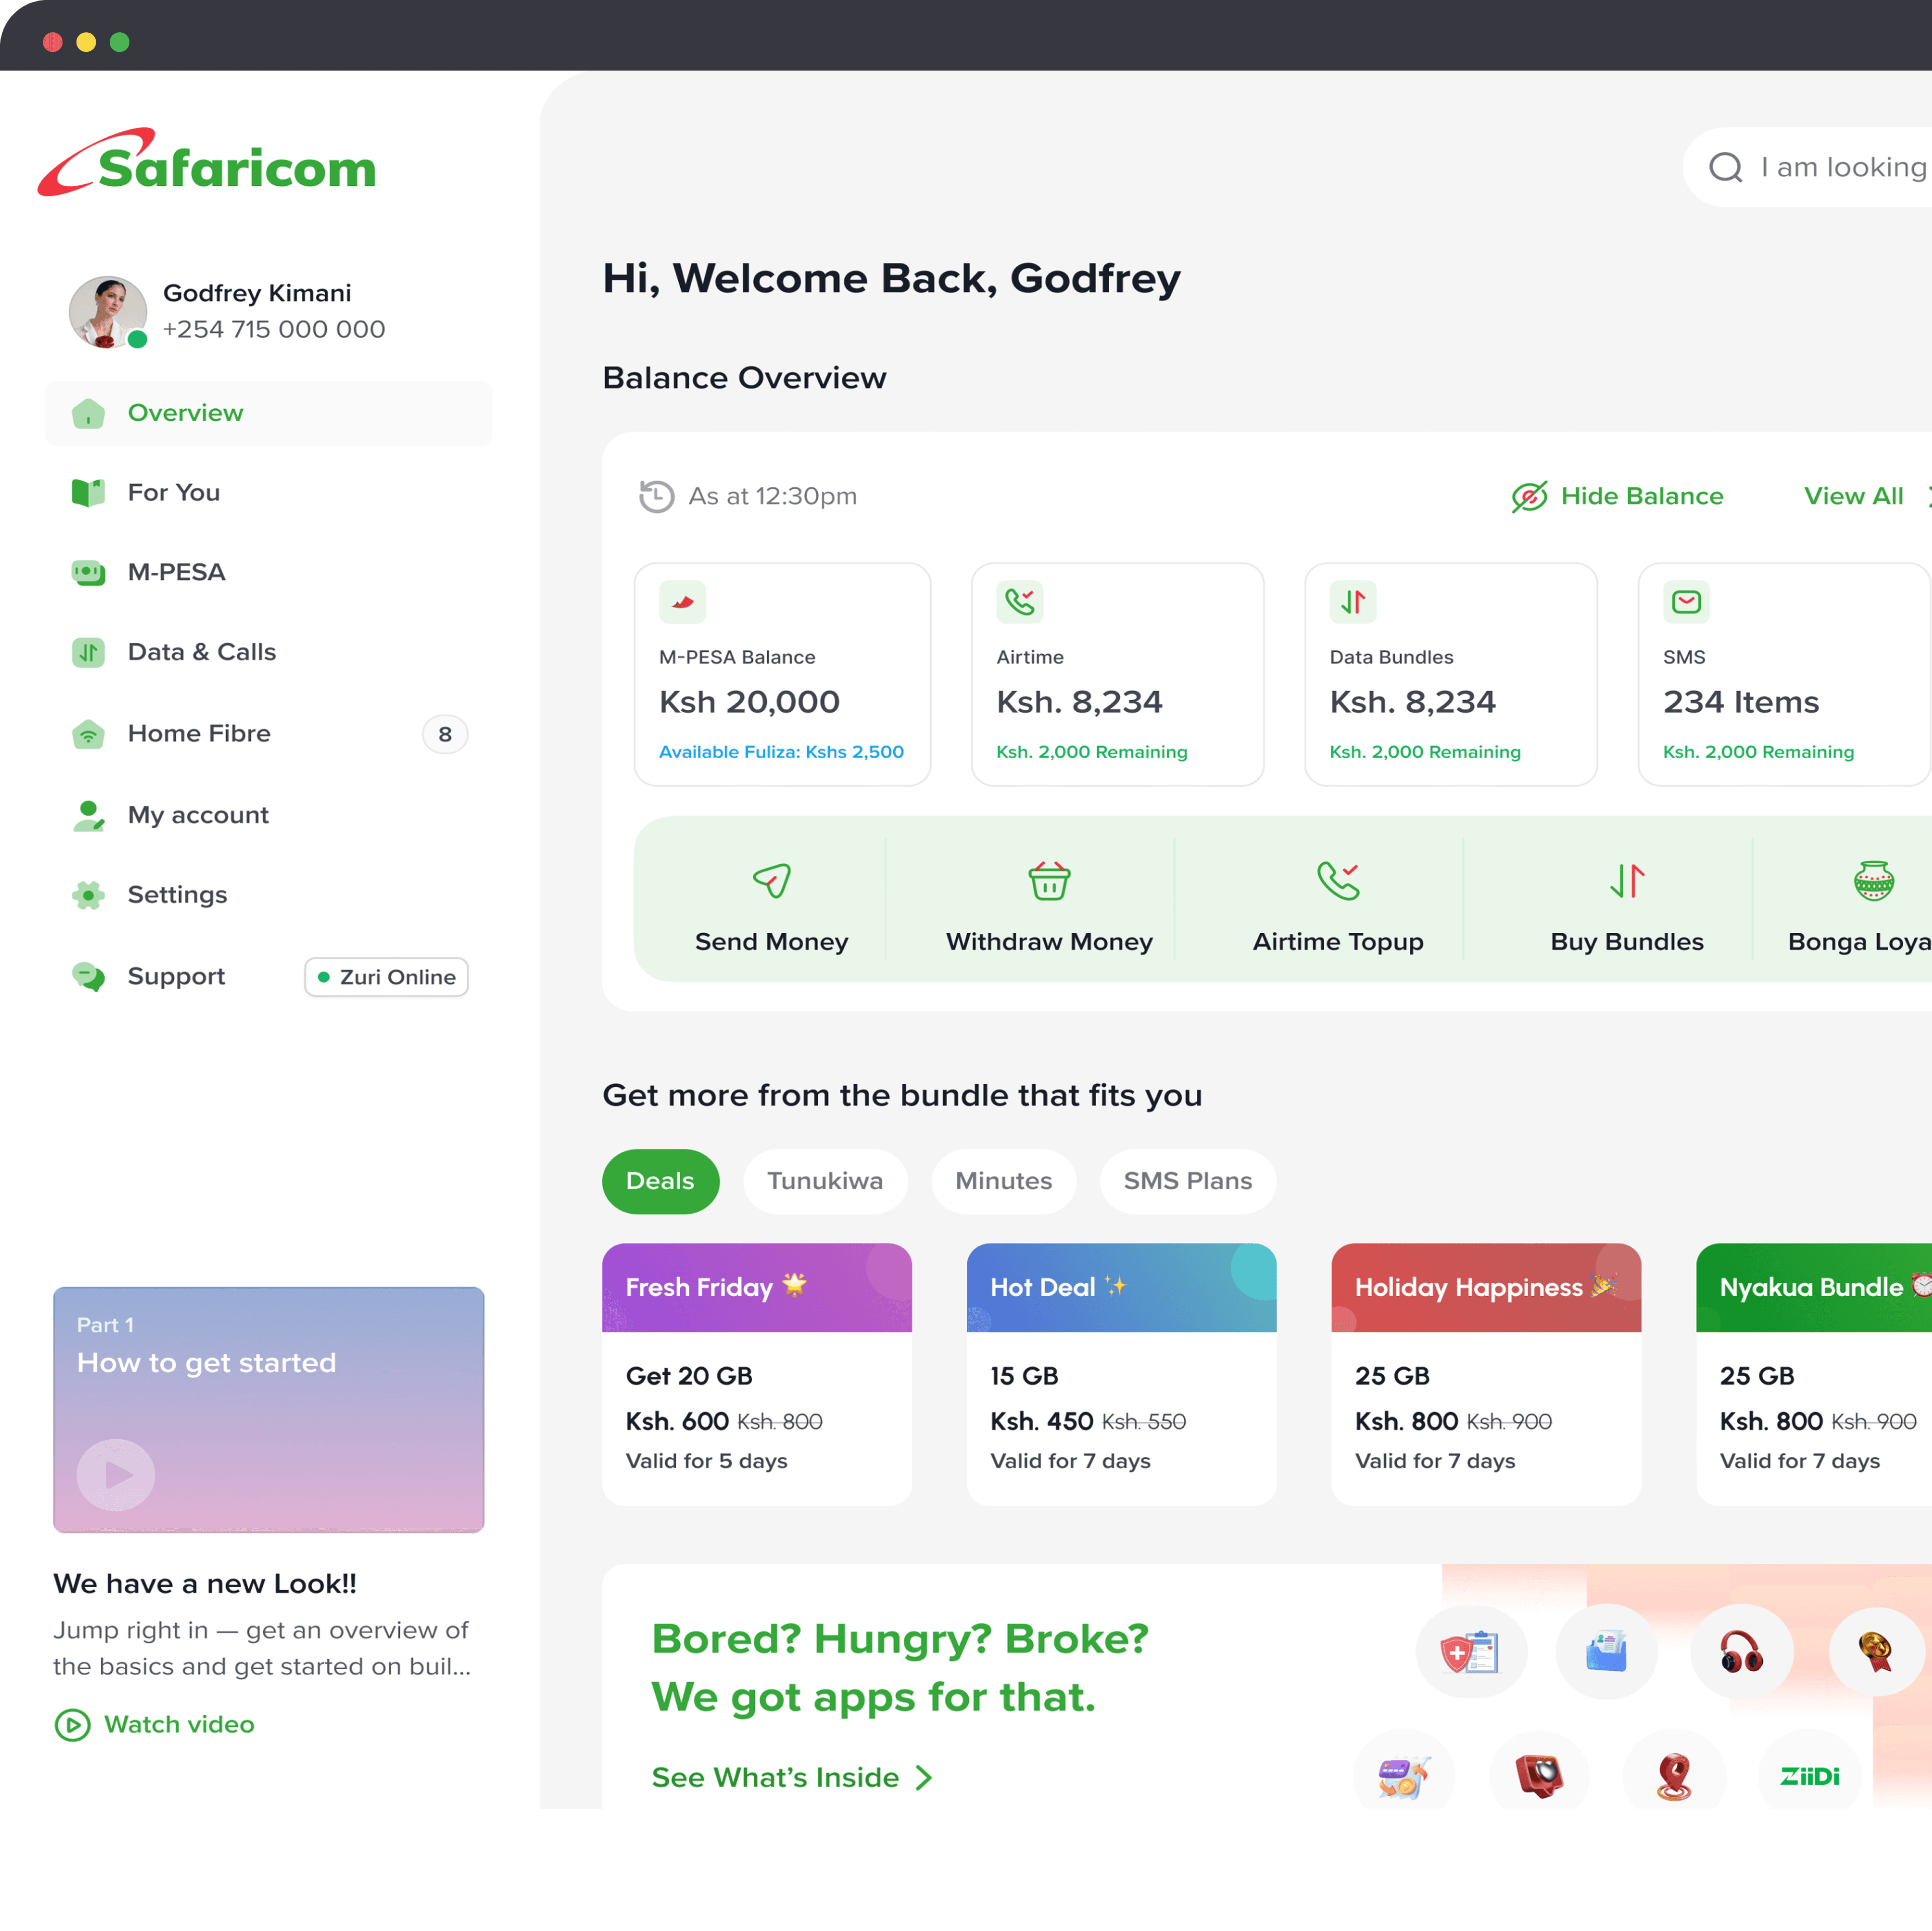Play the How to get started video

point(116,1475)
